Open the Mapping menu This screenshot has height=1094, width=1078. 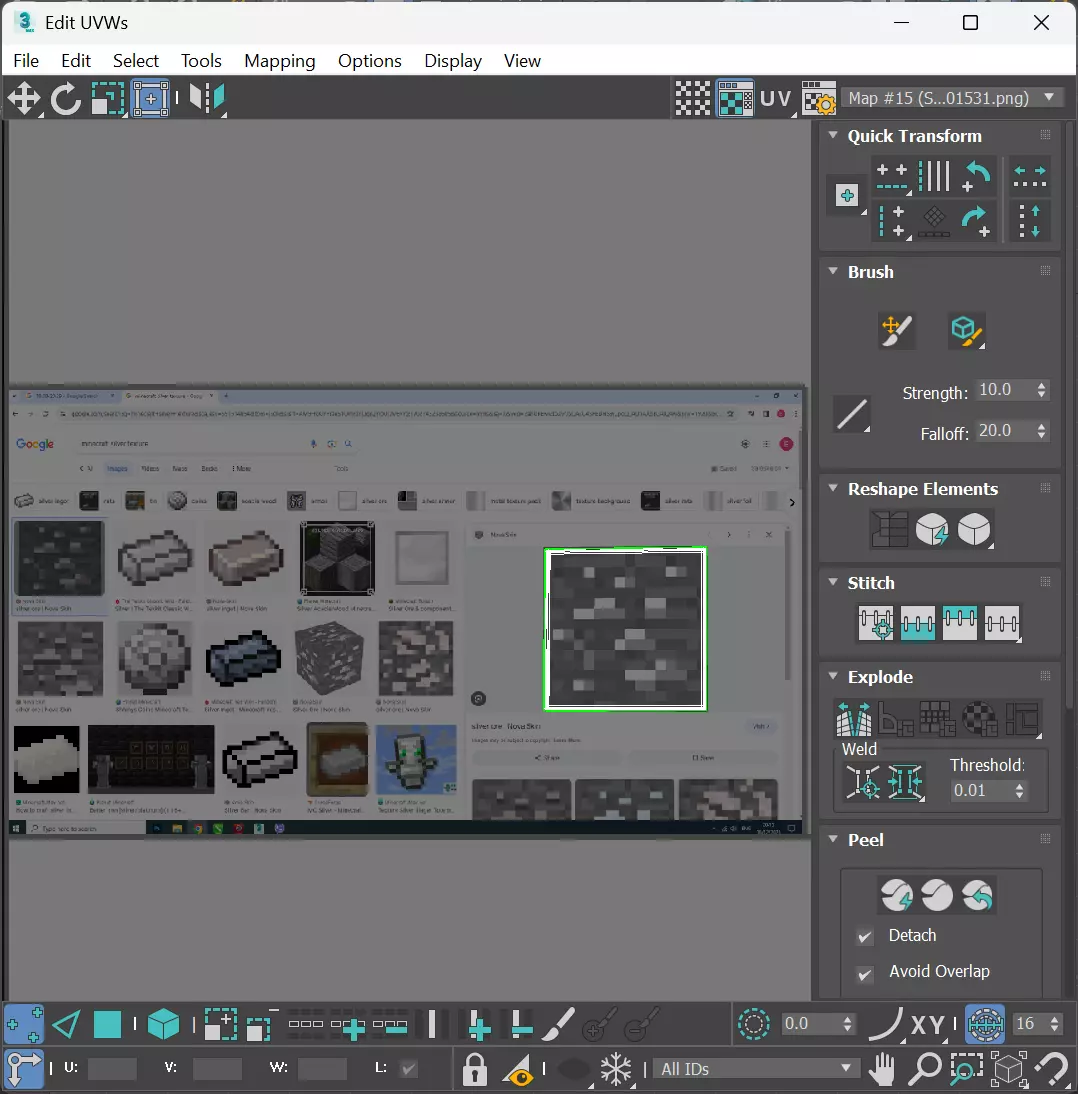click(279, 61)
